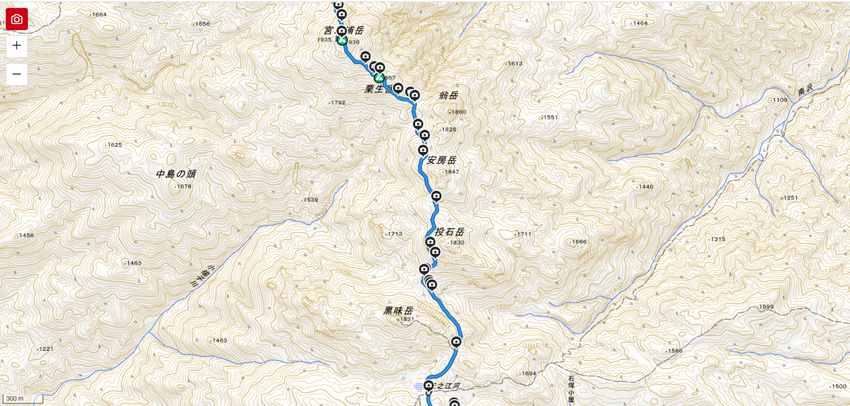
Task: Open the lone photo marker between 安房岳 and 投石岳
Action: pyautogui.click(x=437, y=197)
